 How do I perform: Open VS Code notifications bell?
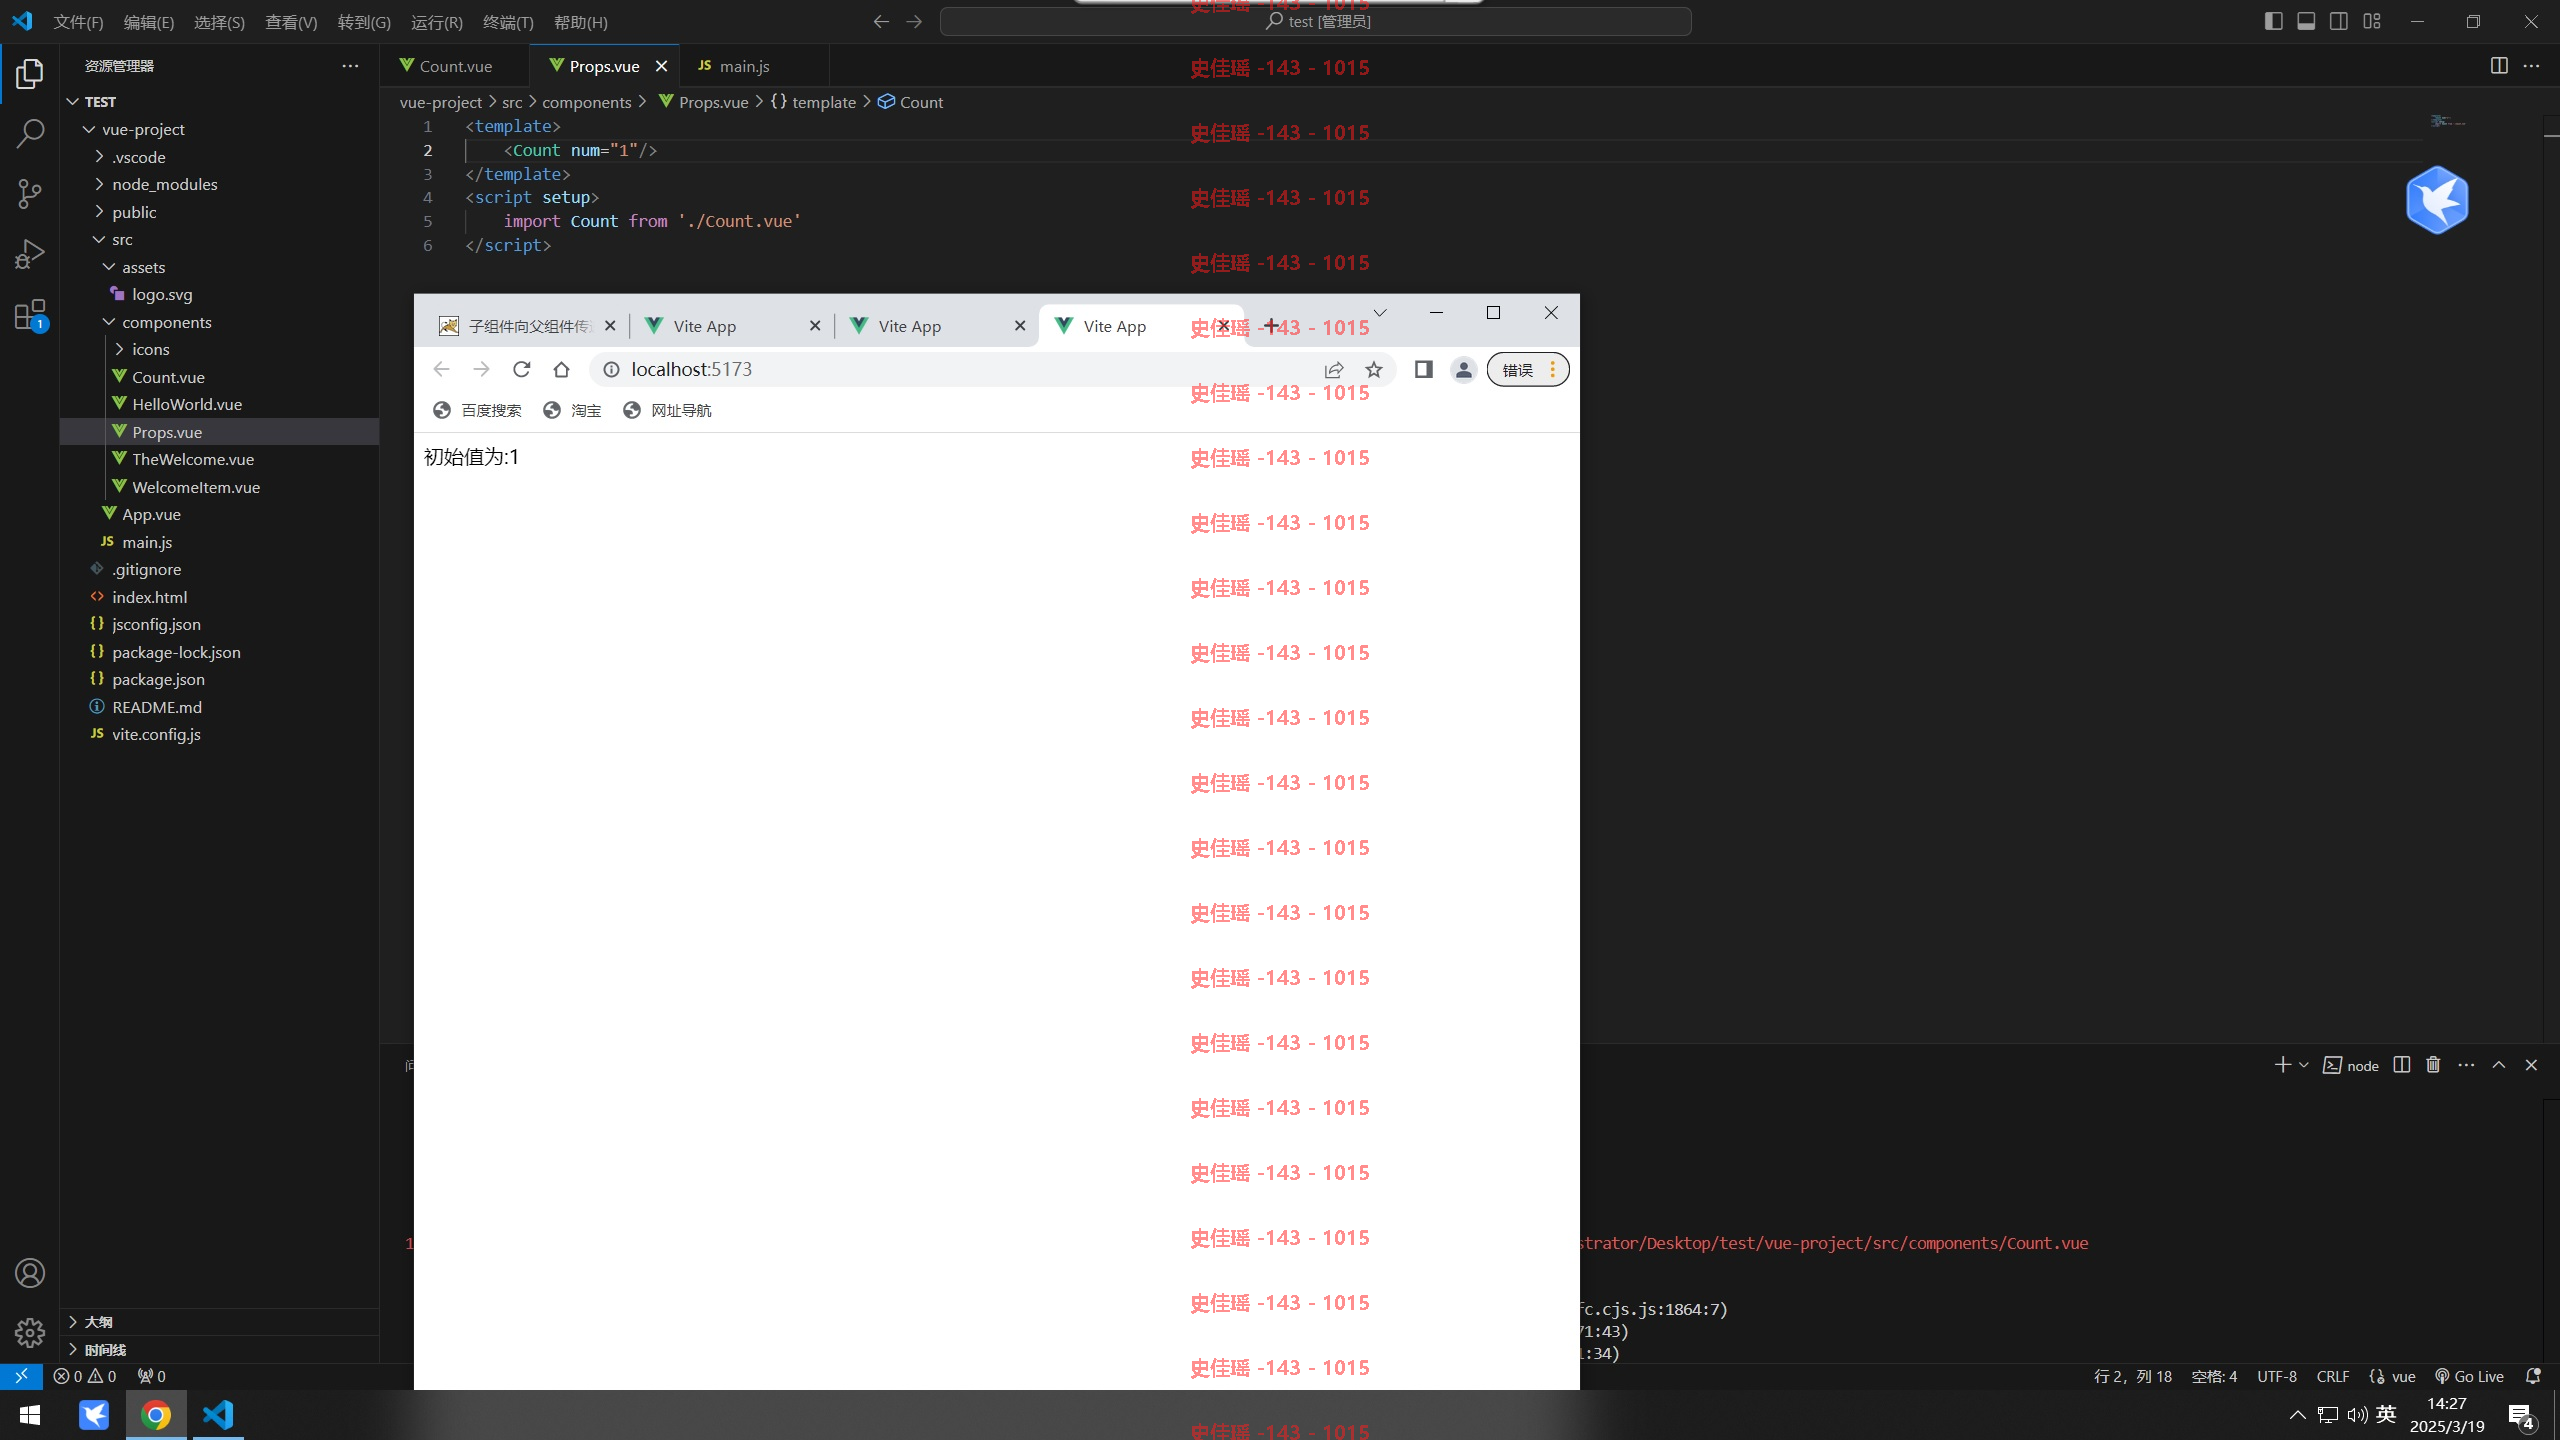(x=2533, y=1376)
